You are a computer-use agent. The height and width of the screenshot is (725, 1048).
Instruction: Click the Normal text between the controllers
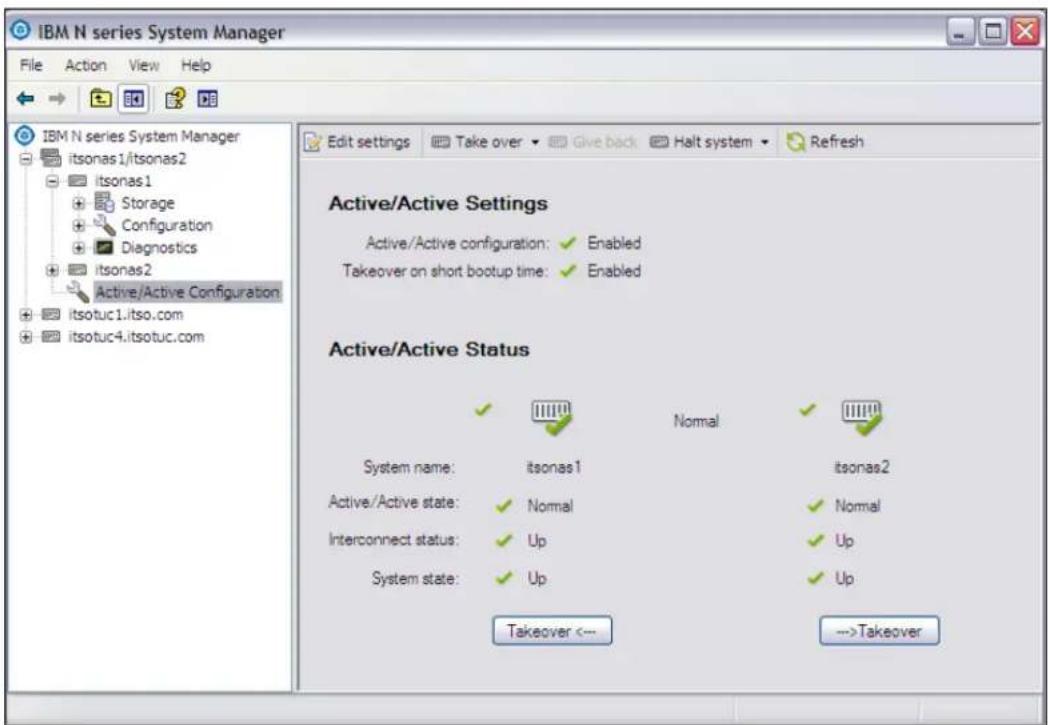696,421
